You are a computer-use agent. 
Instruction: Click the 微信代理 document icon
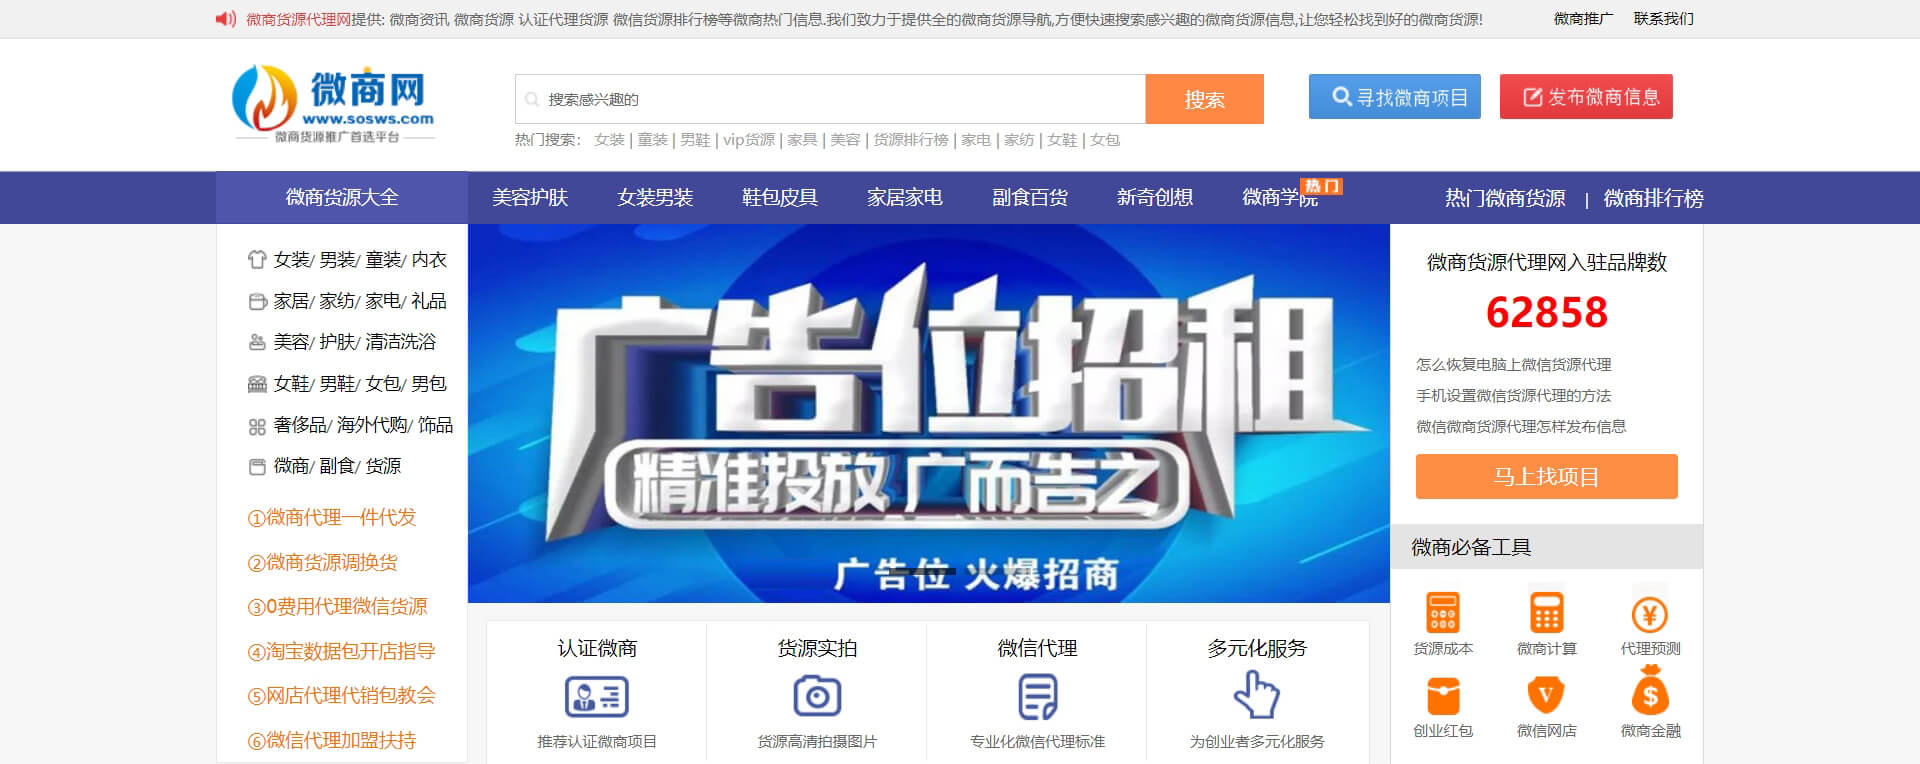click(1037, 697)
